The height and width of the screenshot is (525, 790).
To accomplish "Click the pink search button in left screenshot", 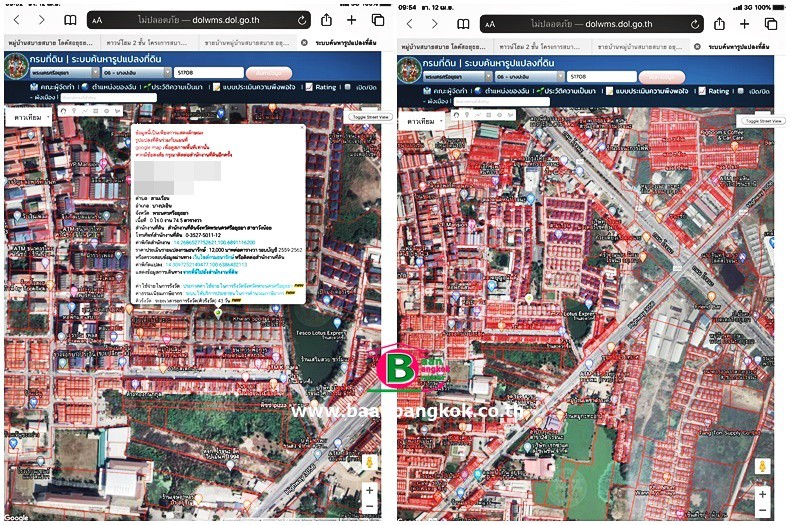I will tap(269, 73).
